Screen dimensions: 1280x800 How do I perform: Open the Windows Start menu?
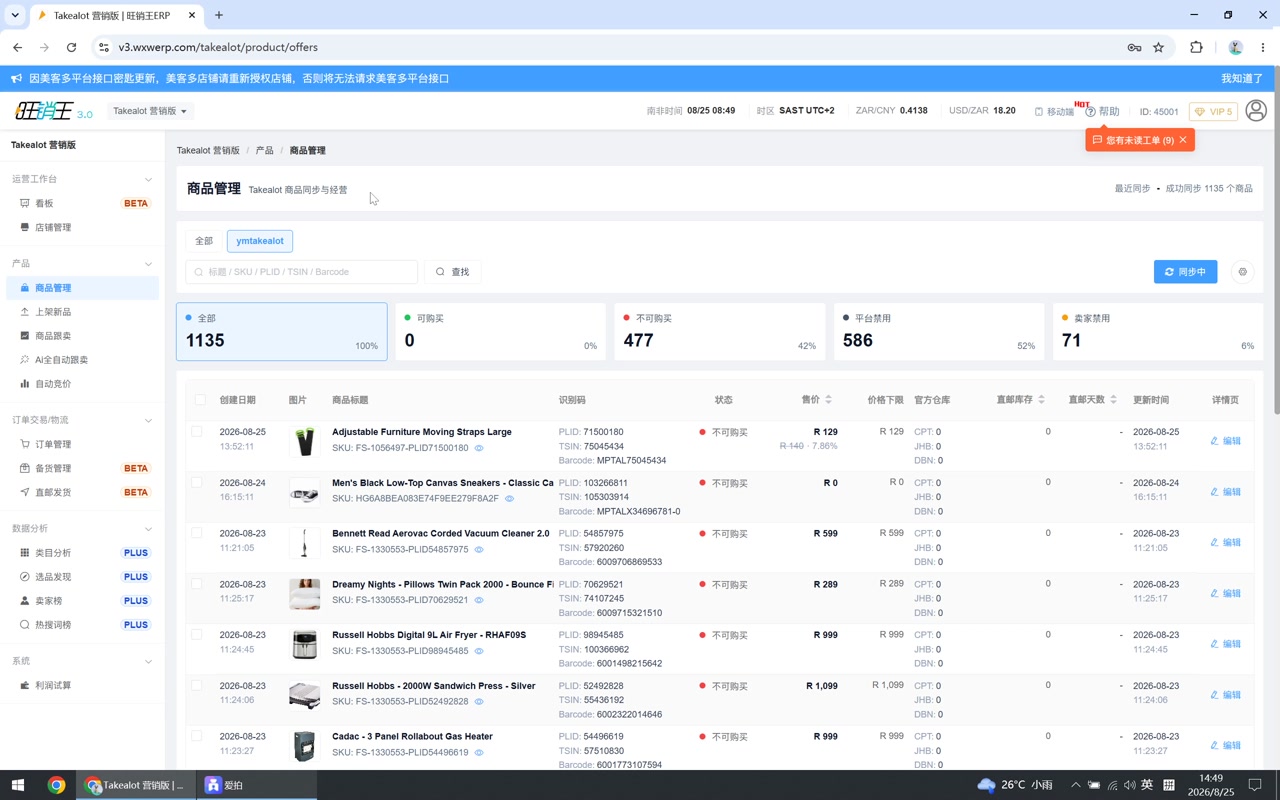tap(18, 785)
